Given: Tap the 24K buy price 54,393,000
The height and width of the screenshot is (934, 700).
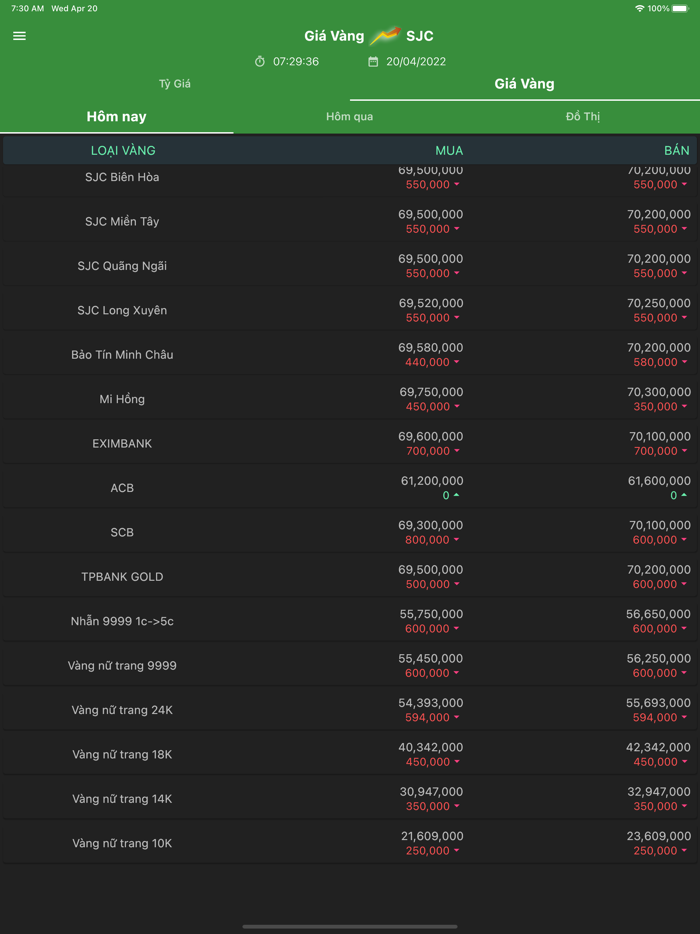Looking at the screenshot, I should 431,703.
